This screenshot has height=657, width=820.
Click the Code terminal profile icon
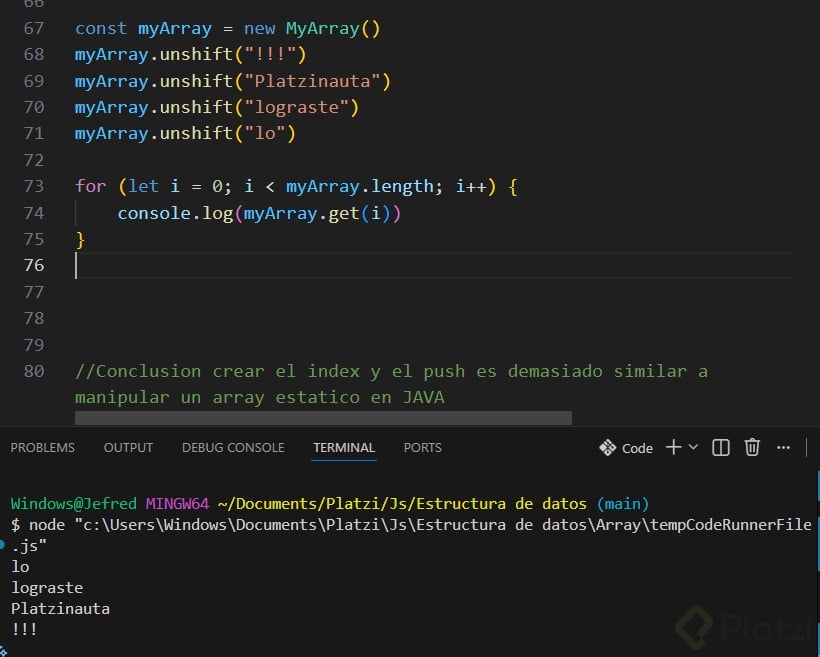(608, 447)
